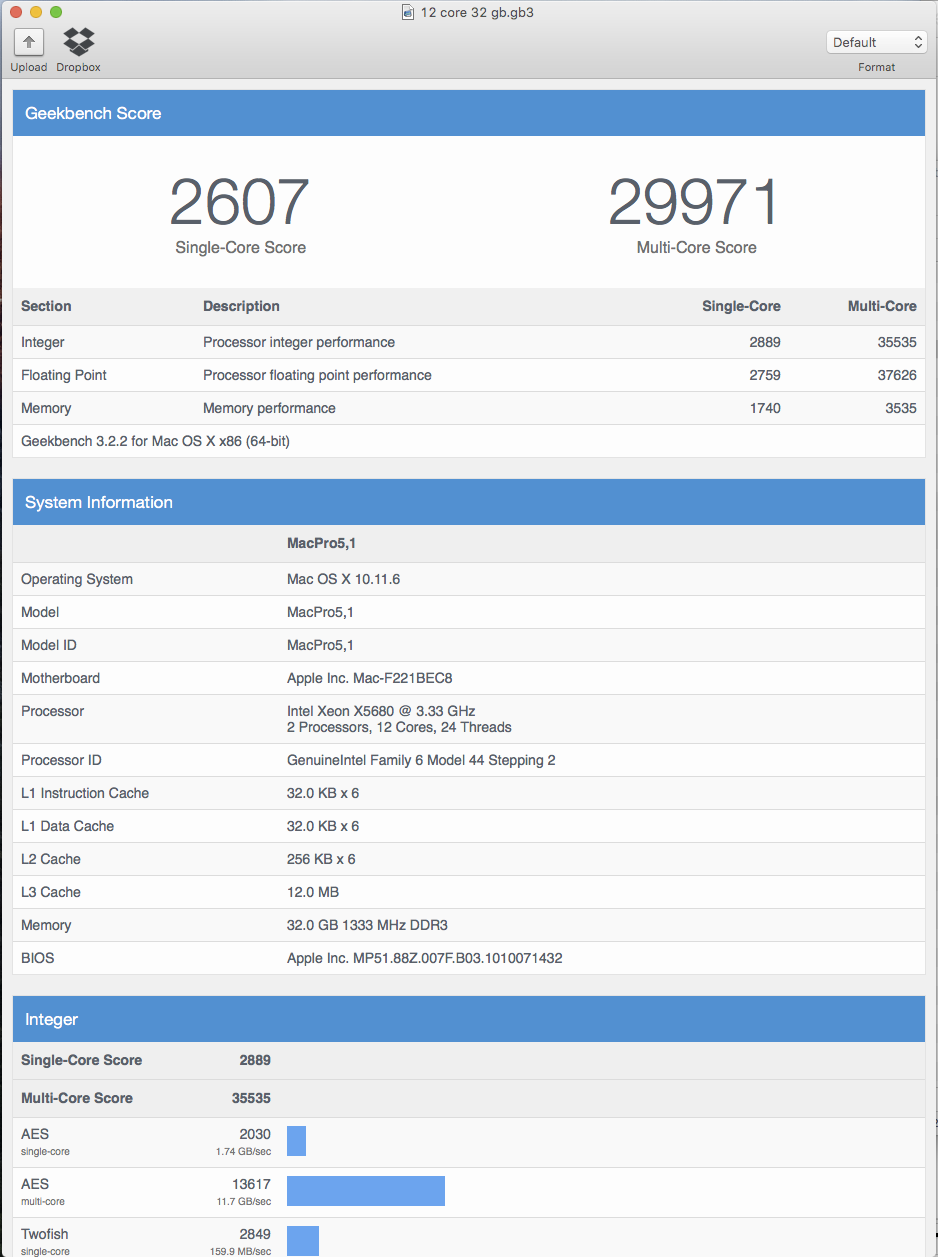Click the Upload toolbar icon

[x=29, y=42]
